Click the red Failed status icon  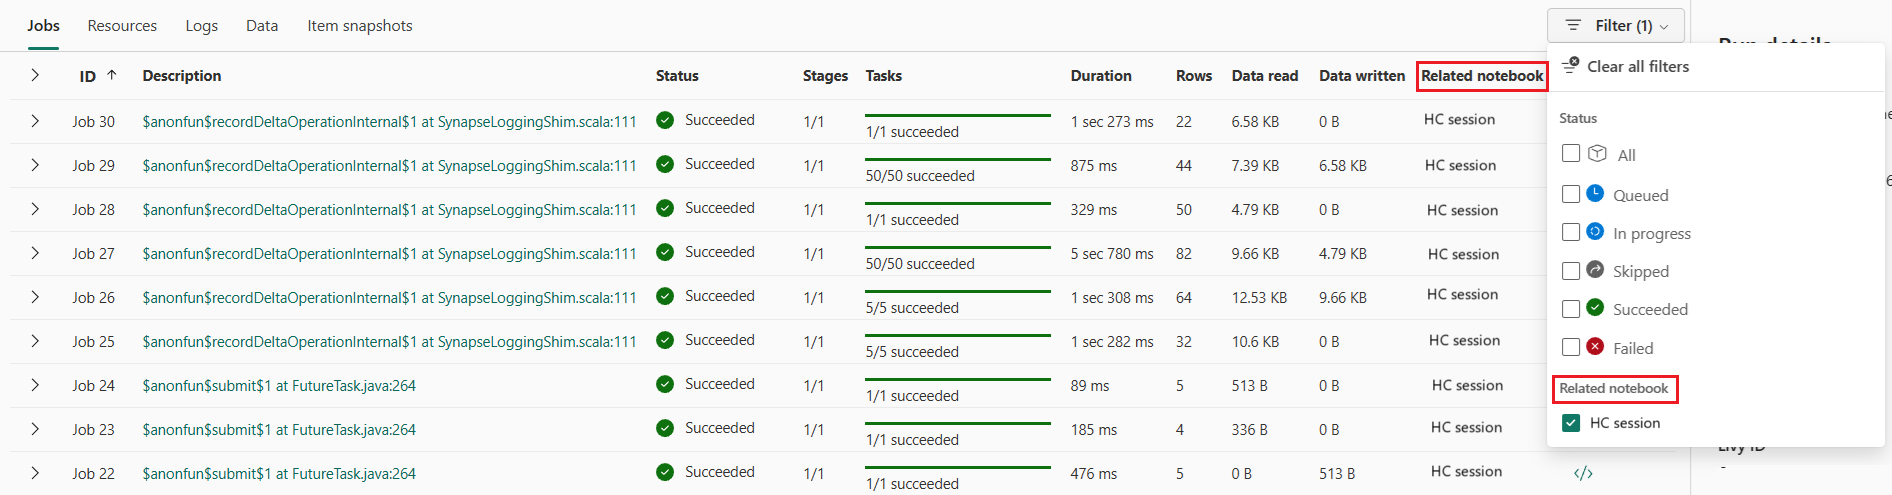(x=1595, y=347)
